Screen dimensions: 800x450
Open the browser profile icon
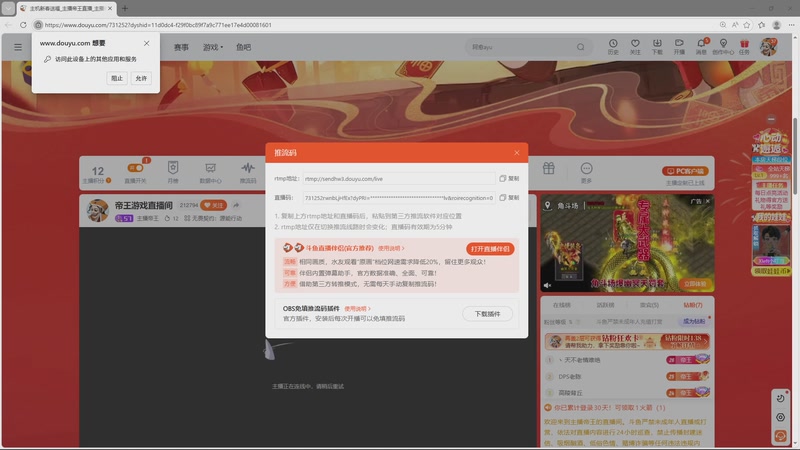tap(777, 24)
